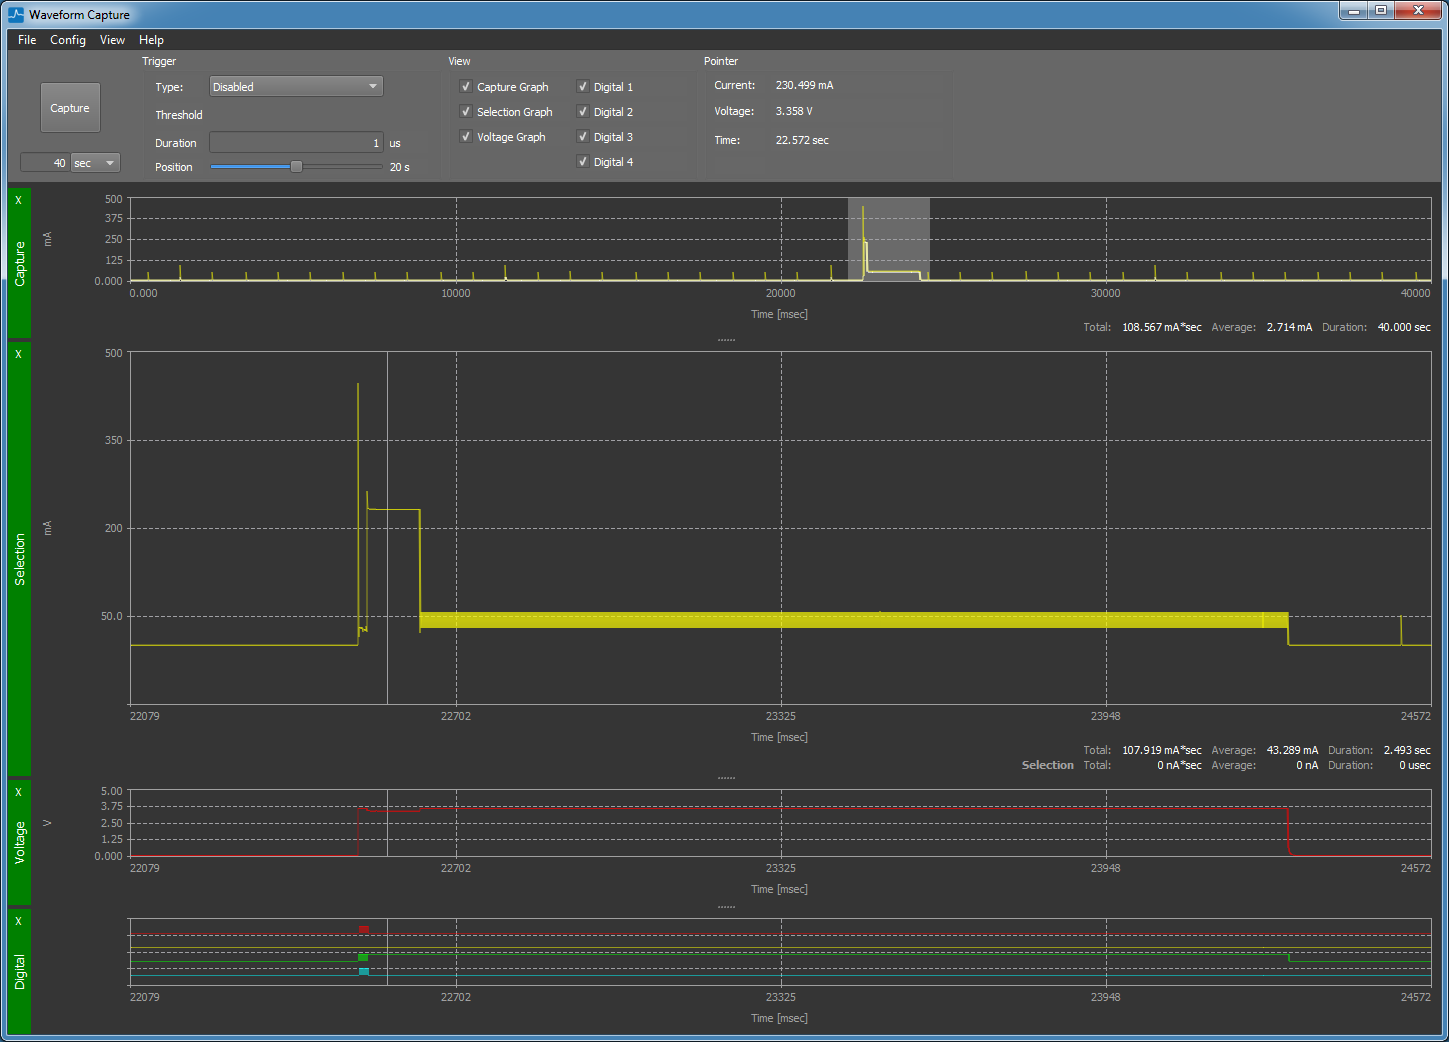Remove the Digital panel with its X icon
The height and width of the screenshot is (1042, 1449).
click(x=18, y=920)
